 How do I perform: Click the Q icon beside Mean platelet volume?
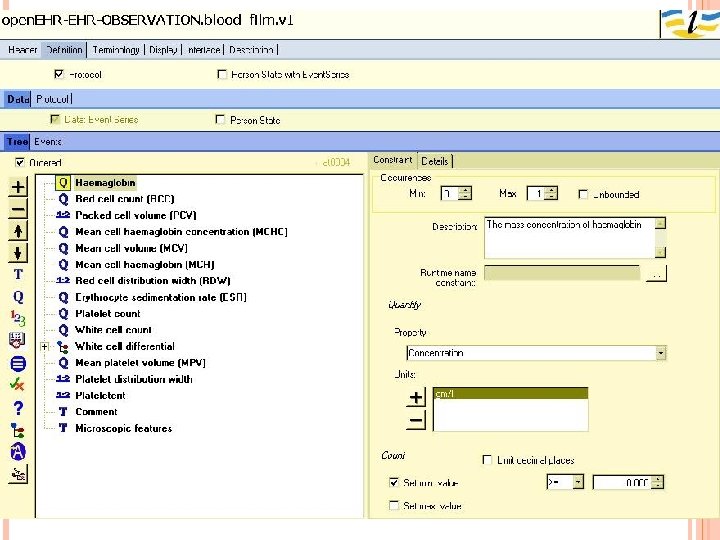click(x=63, y=363)
